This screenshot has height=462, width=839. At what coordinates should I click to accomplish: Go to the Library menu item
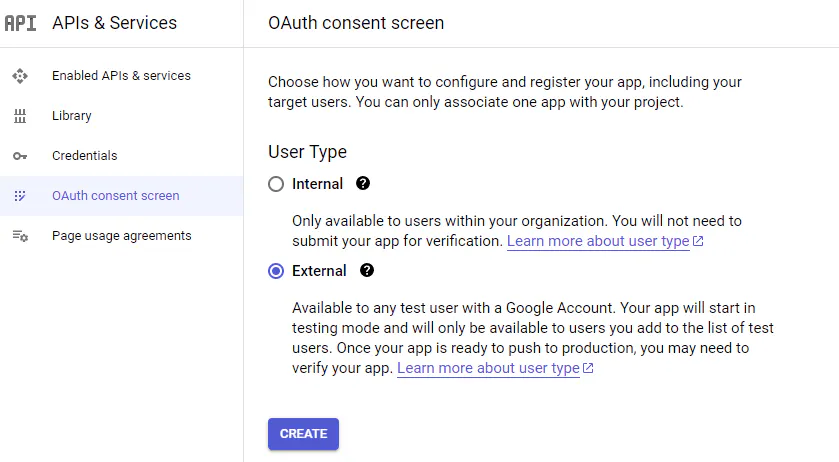(72, 116)
